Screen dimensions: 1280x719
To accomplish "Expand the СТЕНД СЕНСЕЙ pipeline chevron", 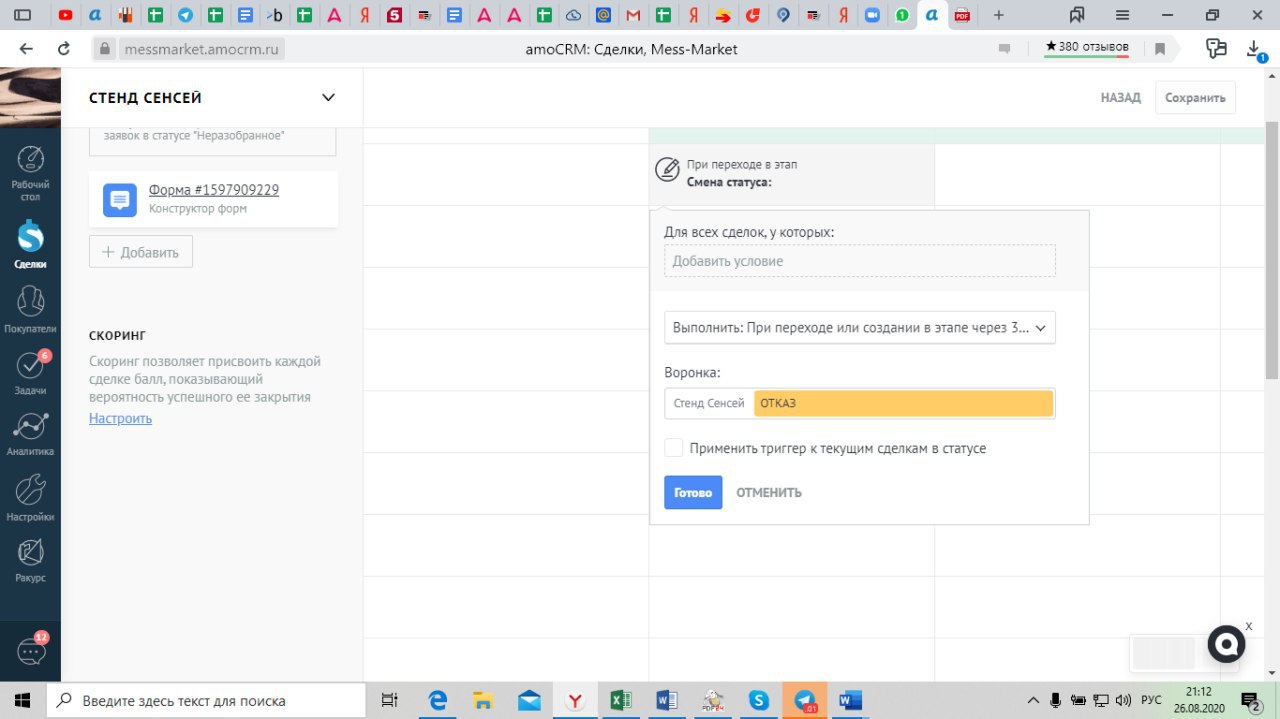I will 328,98.
